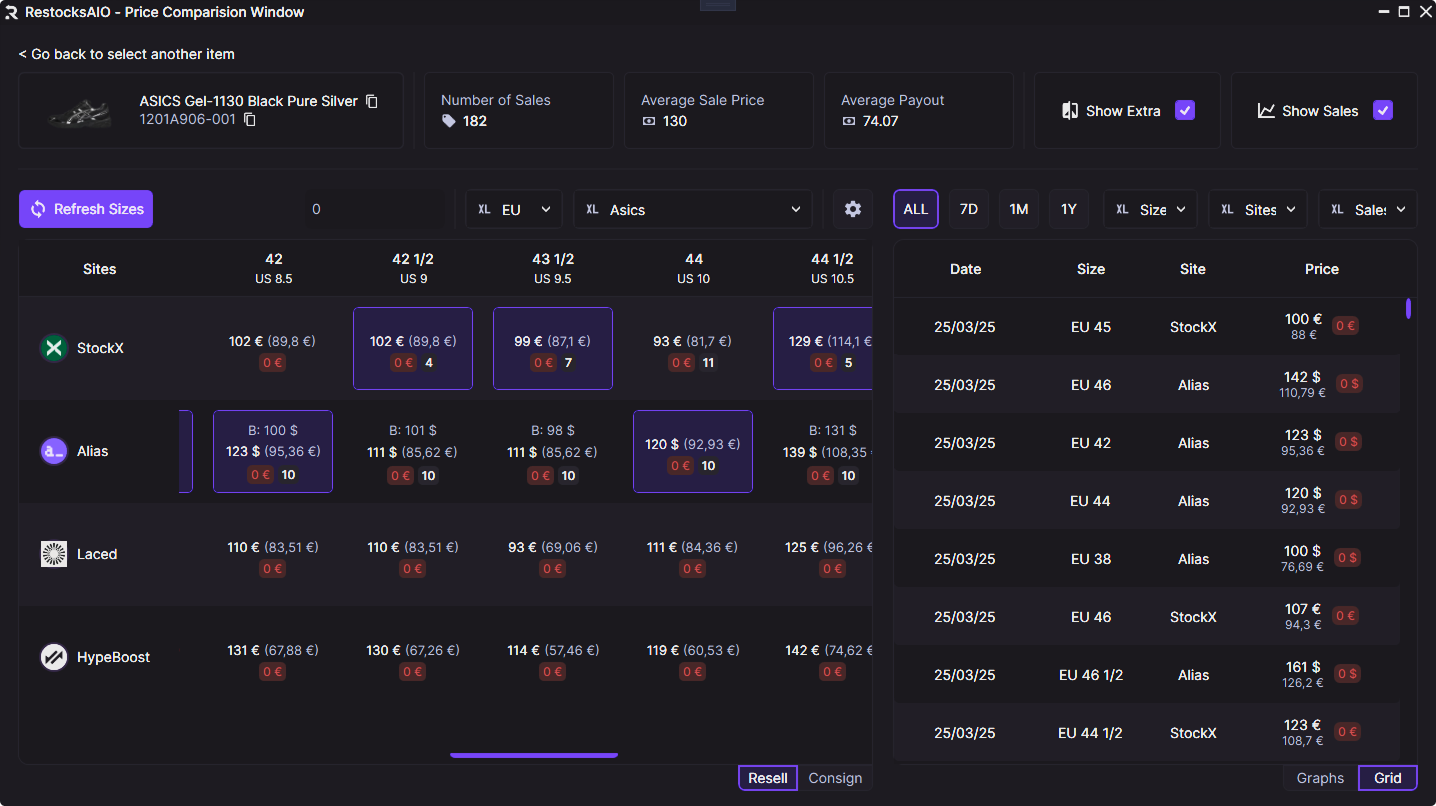Switch to Consign mode
Screen dimensions: 1436x806
(x=835, y=778)
